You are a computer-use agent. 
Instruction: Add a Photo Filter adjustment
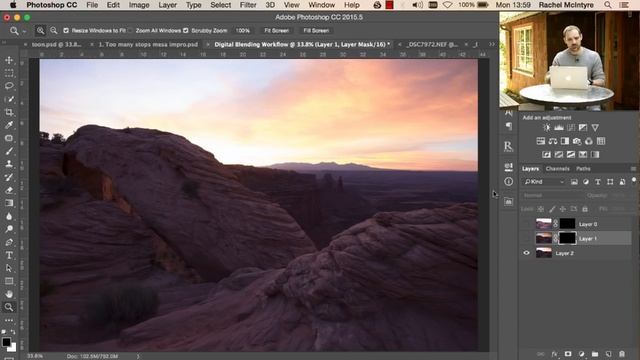pos(577,141)
